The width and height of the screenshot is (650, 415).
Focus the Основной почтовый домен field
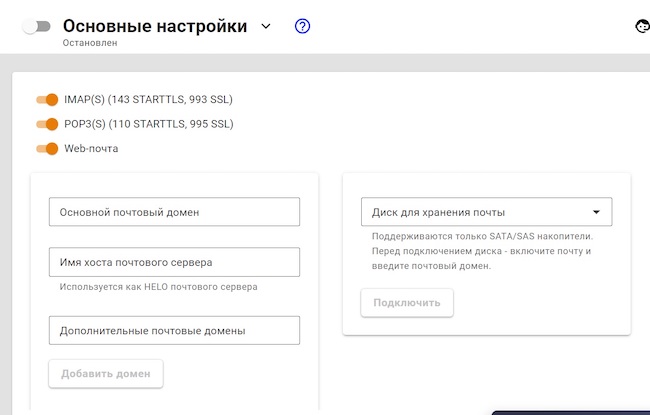[174, 212]
